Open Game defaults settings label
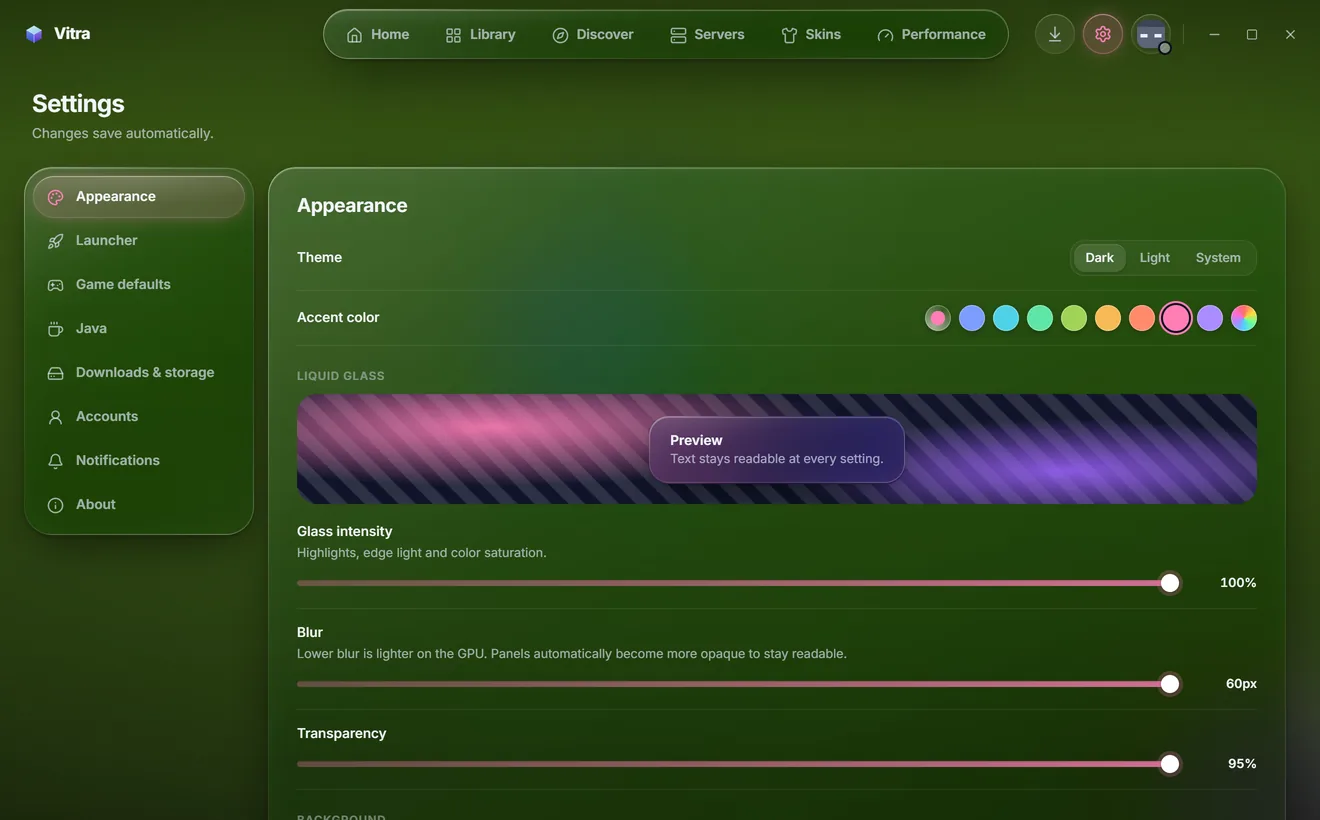The height and width of the screenshot is (820, 1320). (123, 284)
